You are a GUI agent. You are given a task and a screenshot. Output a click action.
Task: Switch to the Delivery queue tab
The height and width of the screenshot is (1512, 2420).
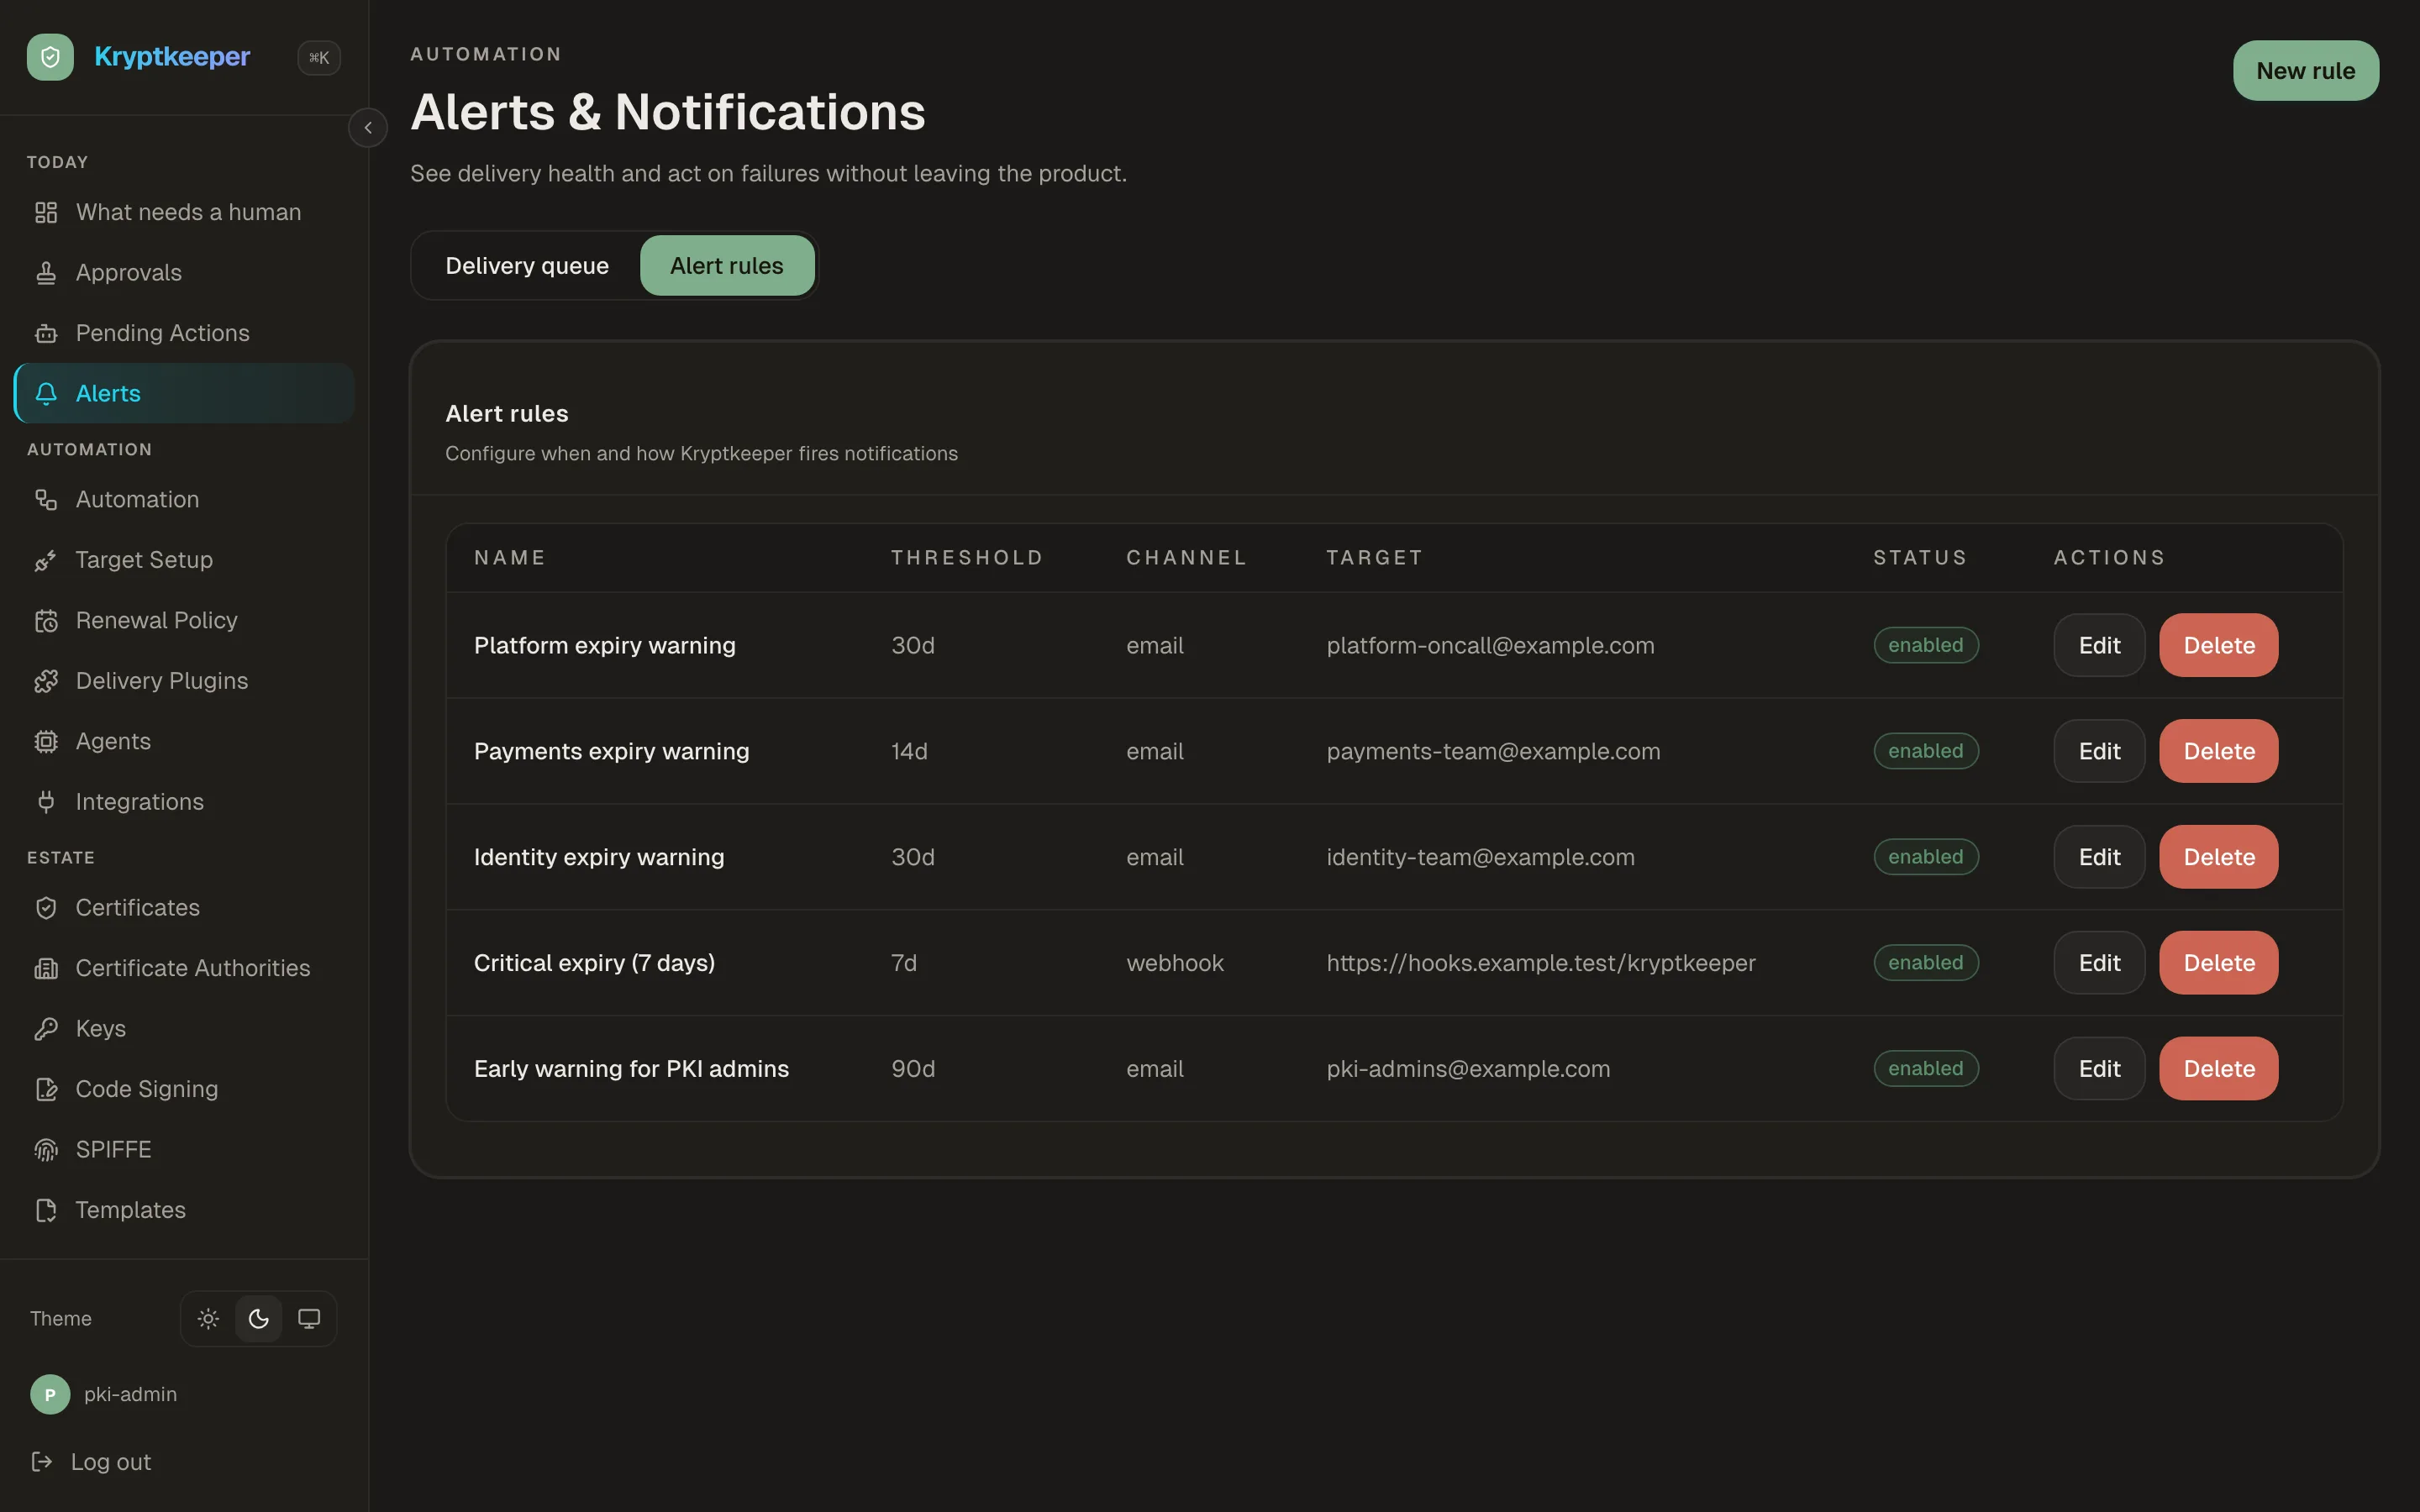pyautogui.click(x=527, y=265)
